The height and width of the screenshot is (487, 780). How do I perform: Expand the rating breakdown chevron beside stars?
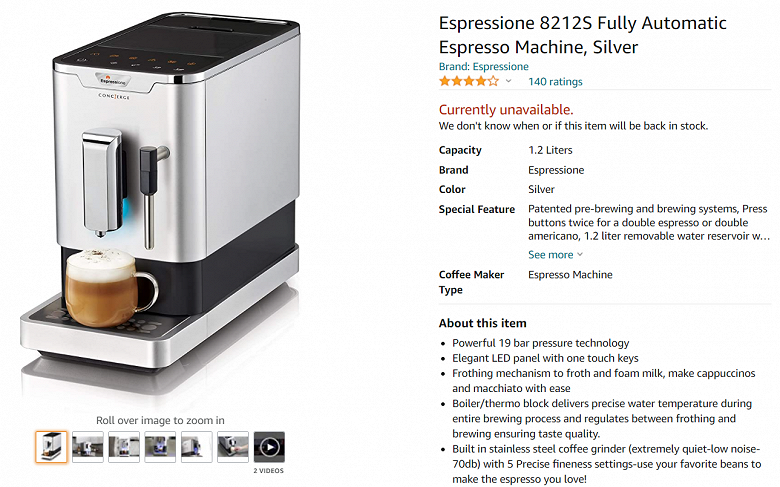pyautogui.click(x=508, y=81)
